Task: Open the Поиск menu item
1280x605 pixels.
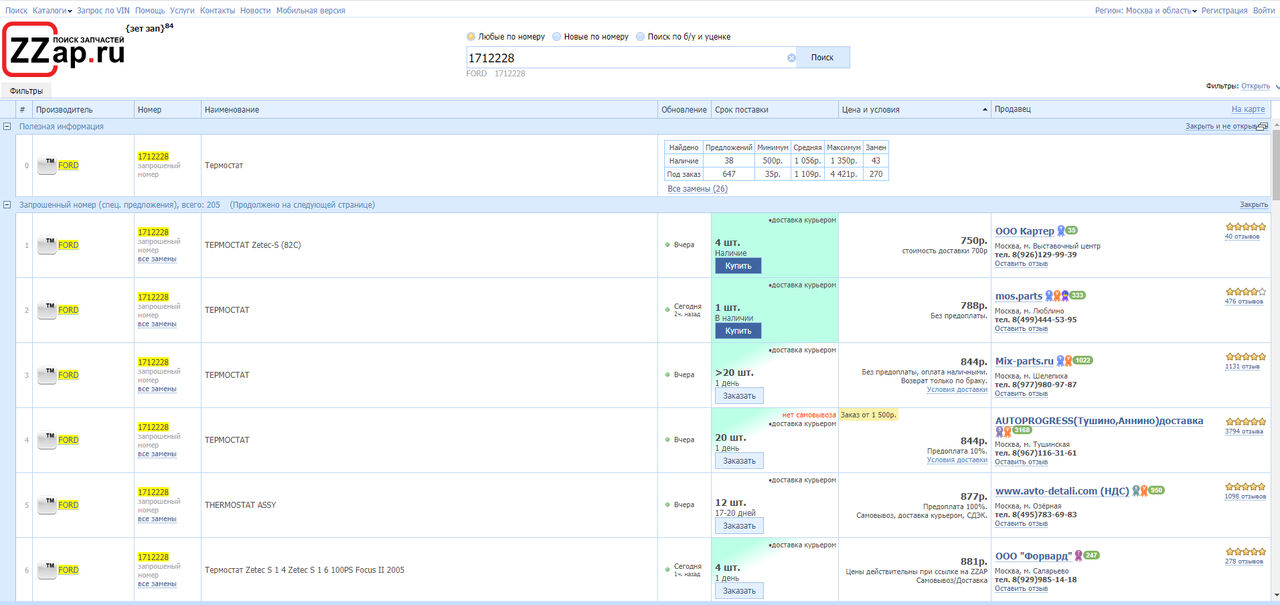Action: point(16,10)
